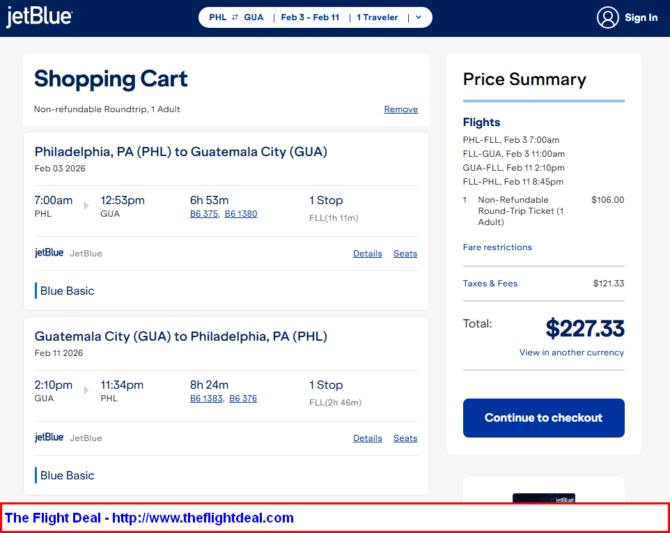Screen dimensions: 670x533
Task: Open Seats for the outbound flight
Action: pyautogui.click(x=405, y=253)
